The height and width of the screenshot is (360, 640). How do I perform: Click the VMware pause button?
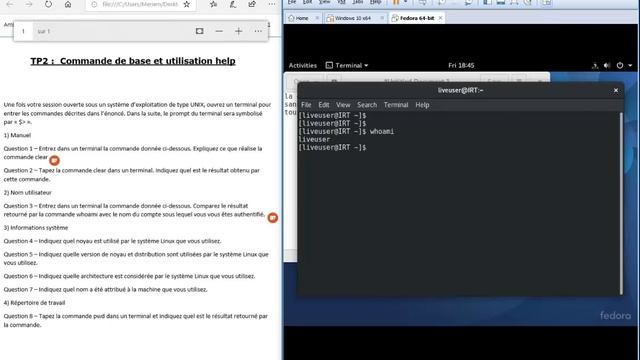pyautogui.click(x=396, y=2)
